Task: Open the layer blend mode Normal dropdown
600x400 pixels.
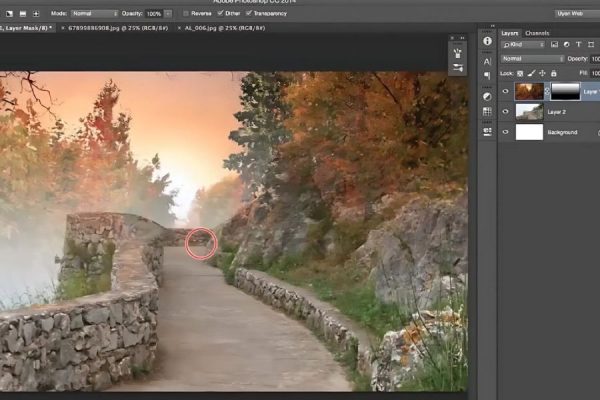Action: (532, 58)
